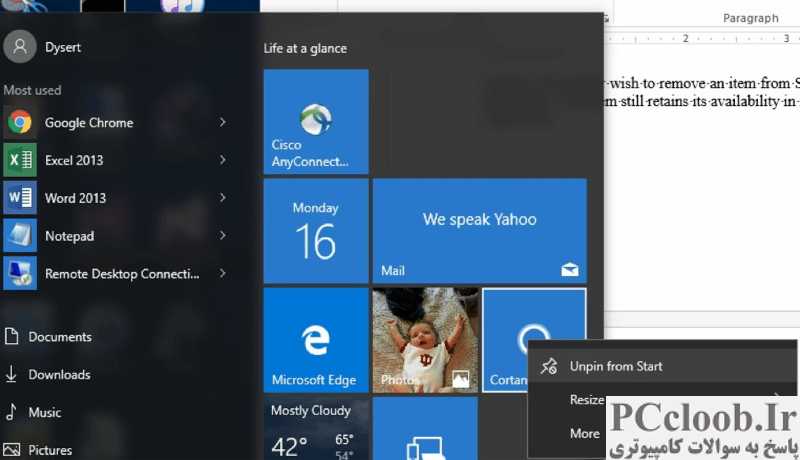Open the Photos tile with baby picture
The height and width of the screenshot is (460, 800).
426,340
